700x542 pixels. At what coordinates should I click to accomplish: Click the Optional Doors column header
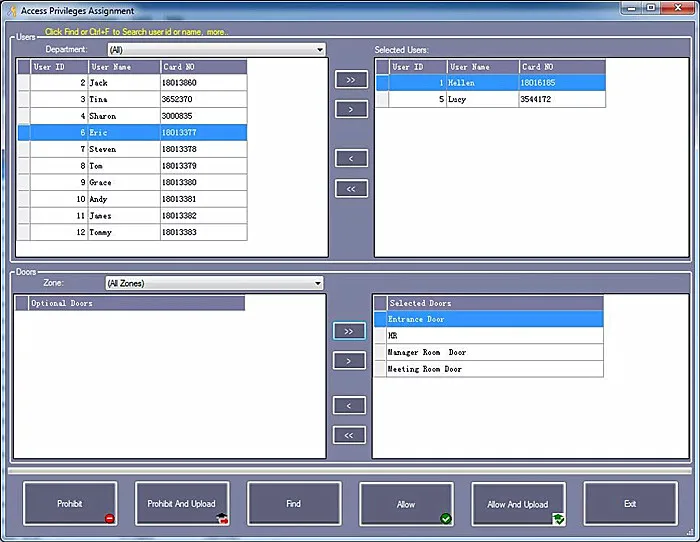coord(137,303)
